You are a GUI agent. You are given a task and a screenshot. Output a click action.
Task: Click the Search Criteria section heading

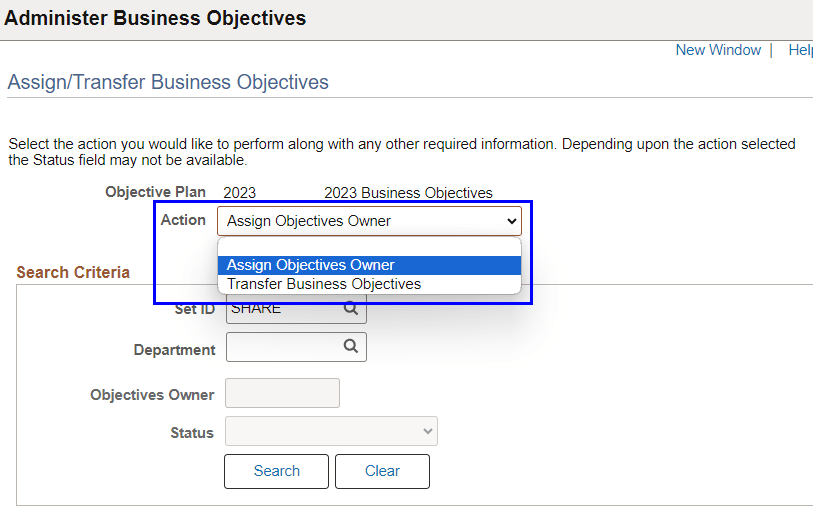(73, 272)
